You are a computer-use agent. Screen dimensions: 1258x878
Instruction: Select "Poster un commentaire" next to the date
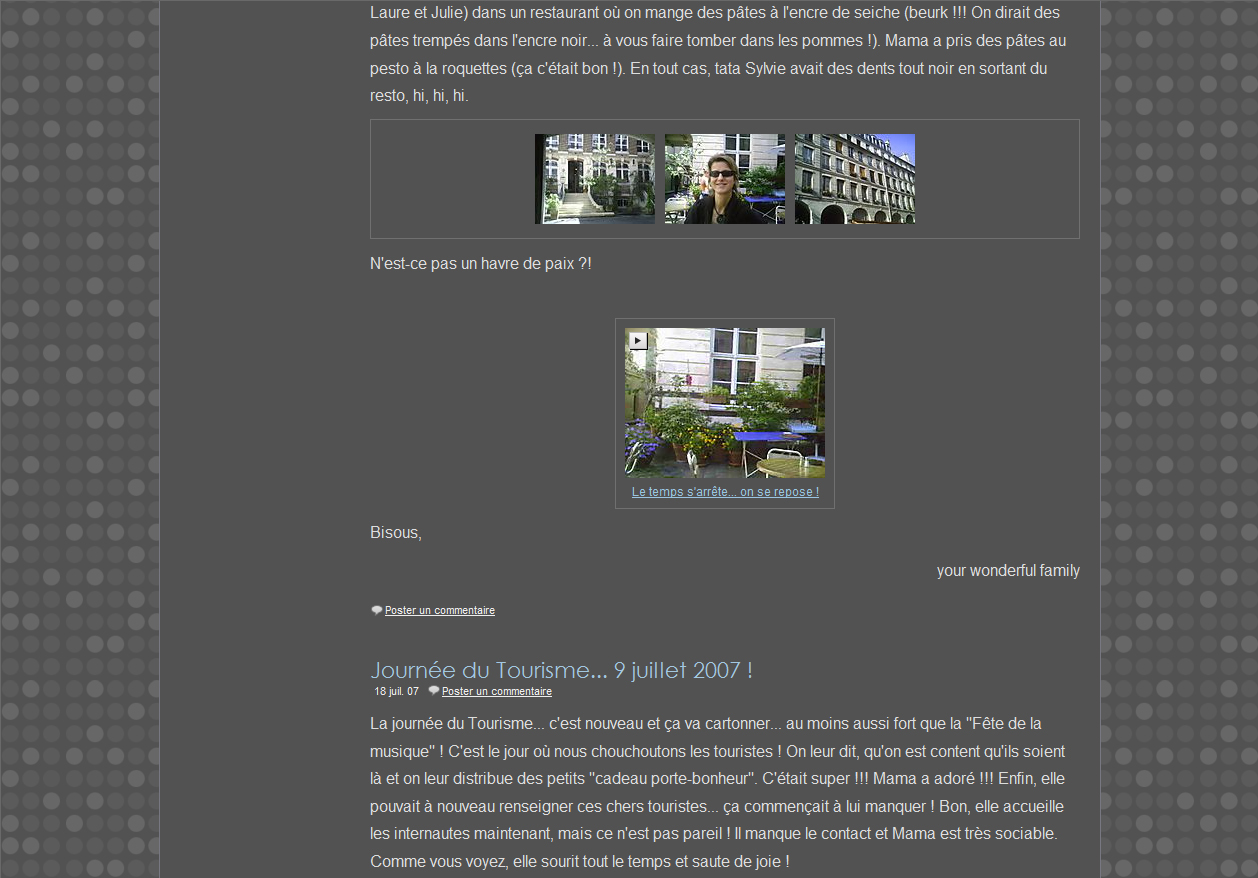pyautogui.click(x=497, y=691)
